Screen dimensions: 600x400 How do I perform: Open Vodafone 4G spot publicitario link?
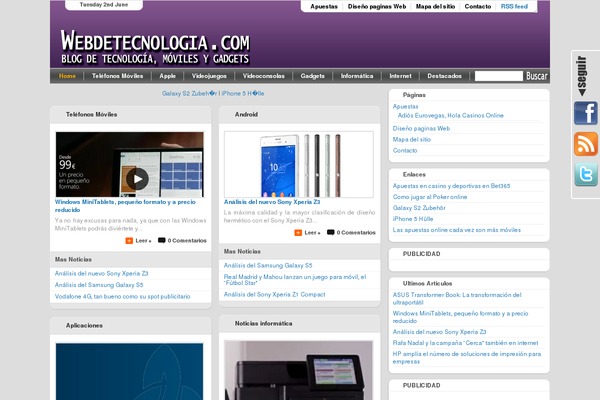click(x=122, y=297)
